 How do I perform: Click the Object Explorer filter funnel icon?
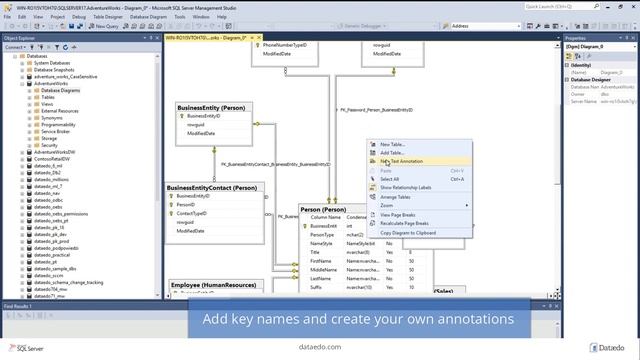coord(57,47)
